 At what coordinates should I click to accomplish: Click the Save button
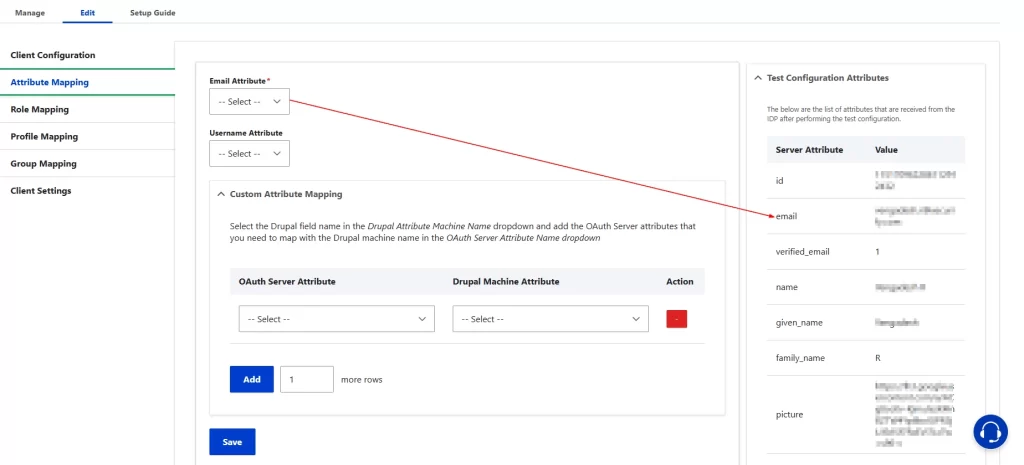coord(232,441)
